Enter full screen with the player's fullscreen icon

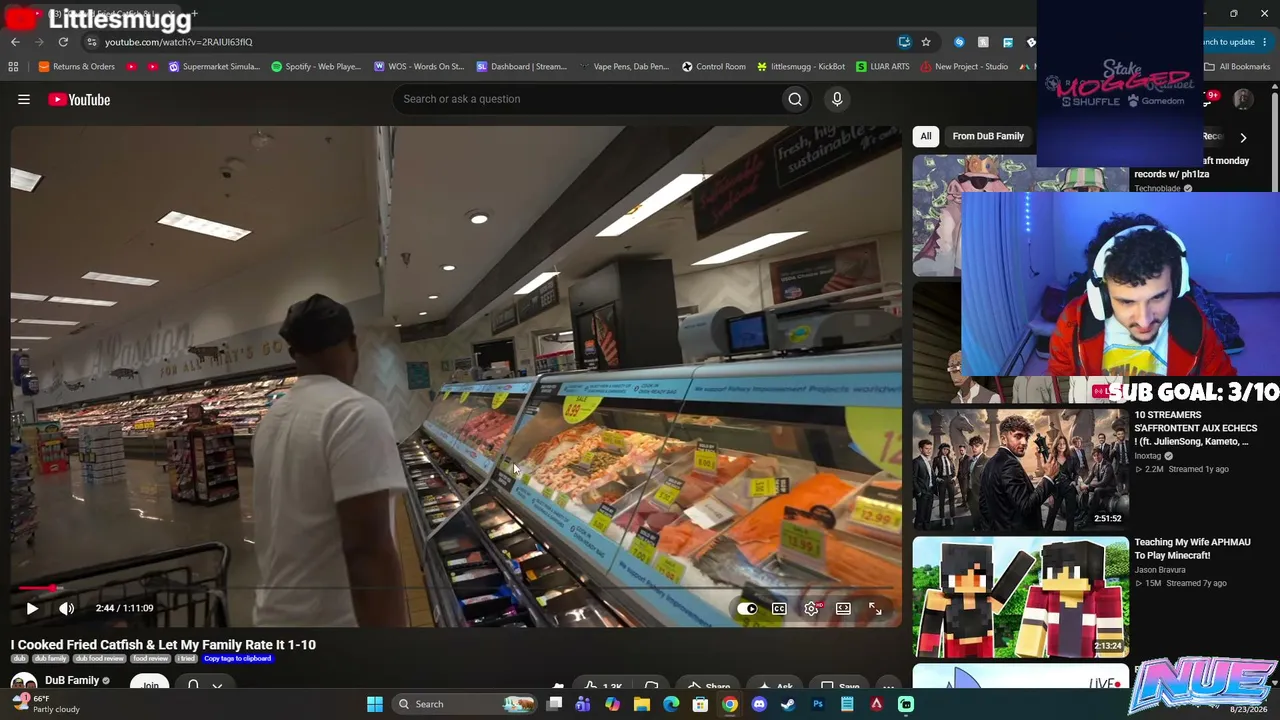click(875, 608)
